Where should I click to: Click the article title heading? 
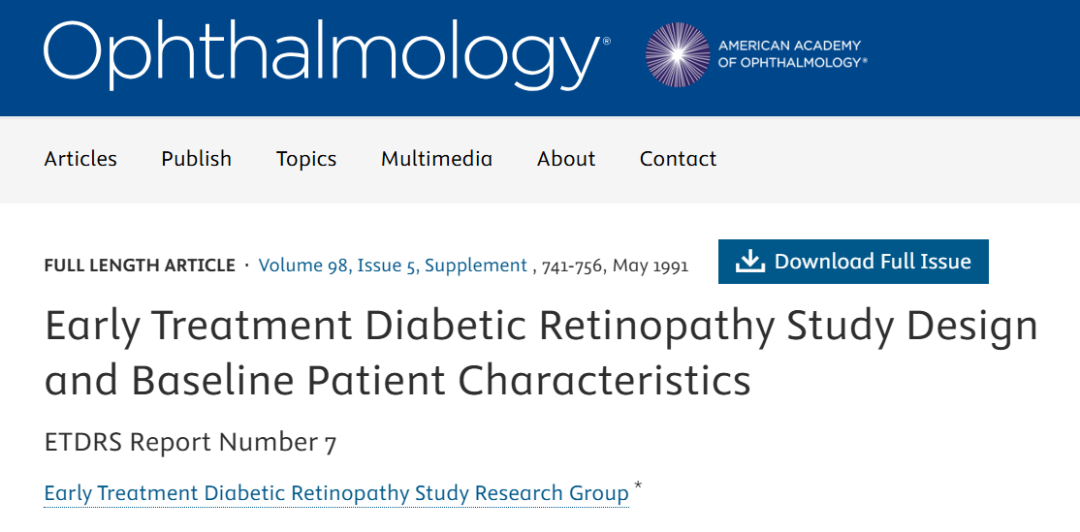[540, 353]
